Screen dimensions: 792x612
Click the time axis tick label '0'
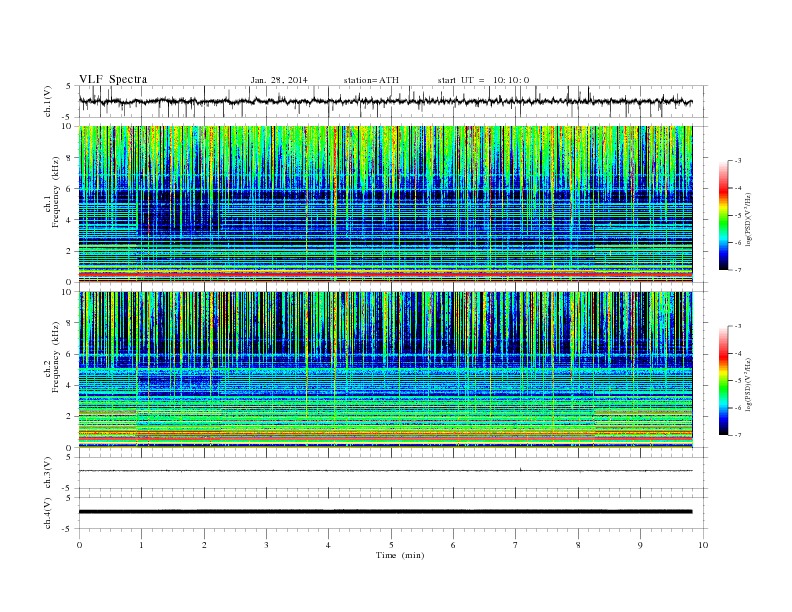point(79,545)
